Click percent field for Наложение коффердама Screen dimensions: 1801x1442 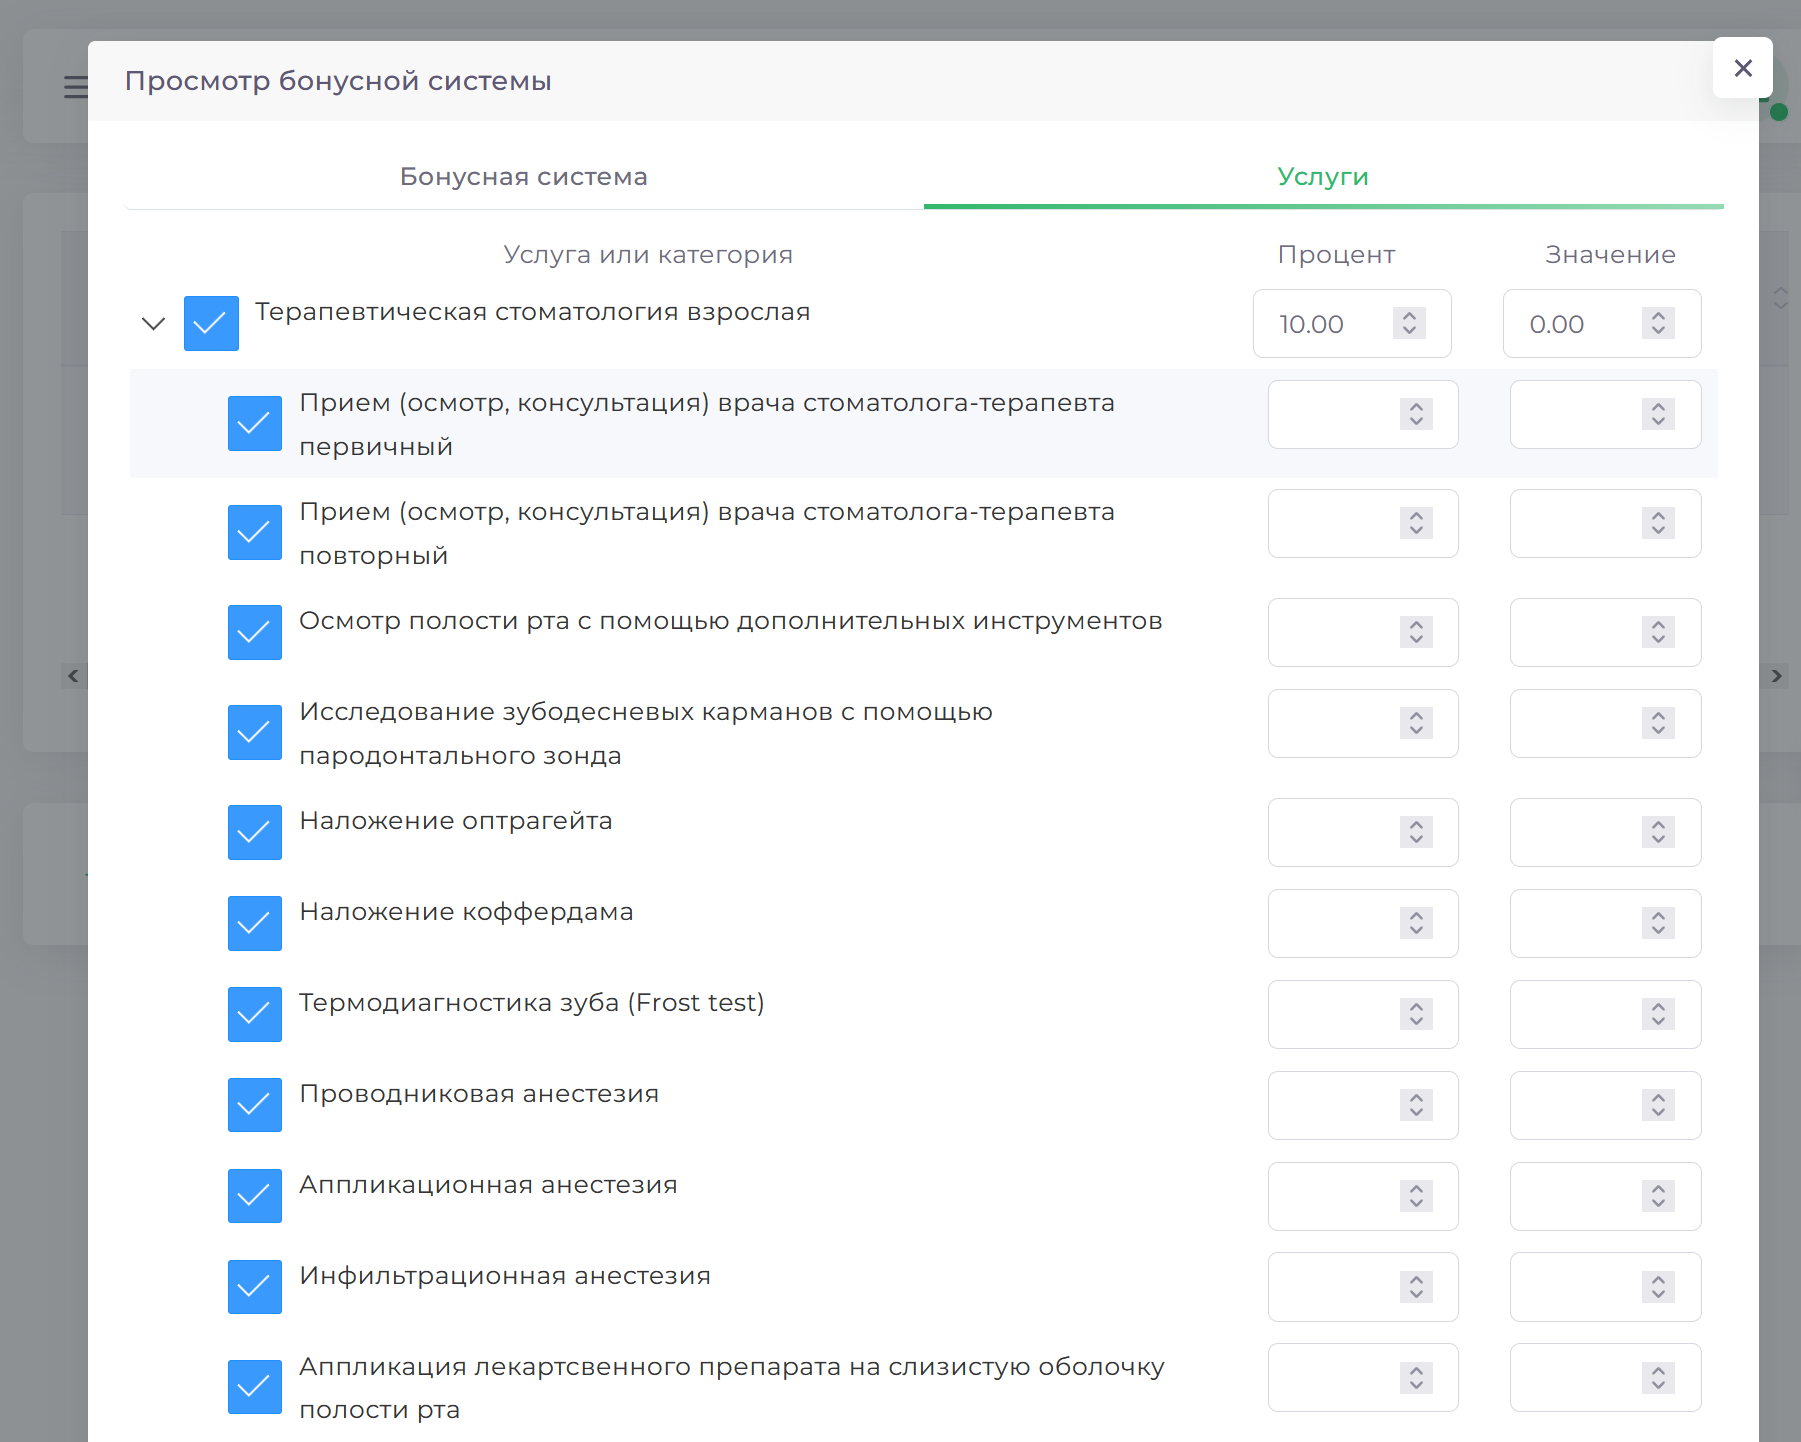tap(1363, 924)
